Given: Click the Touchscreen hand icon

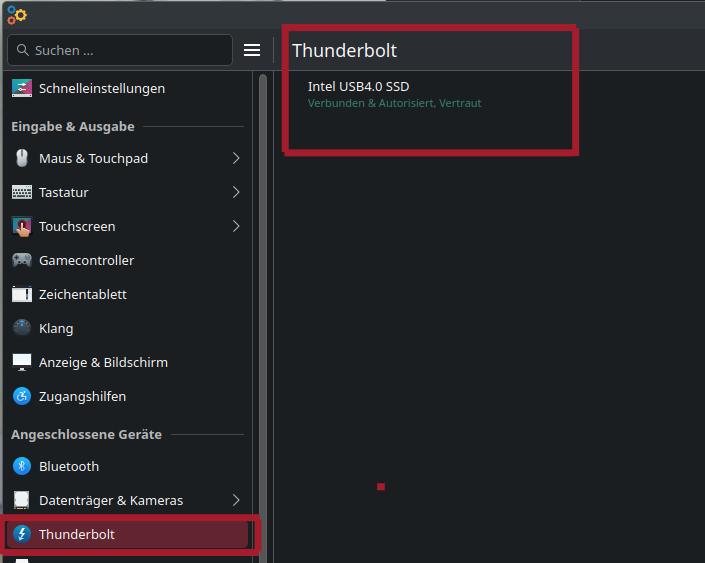Looking at the screenshot, I should 22,227.
